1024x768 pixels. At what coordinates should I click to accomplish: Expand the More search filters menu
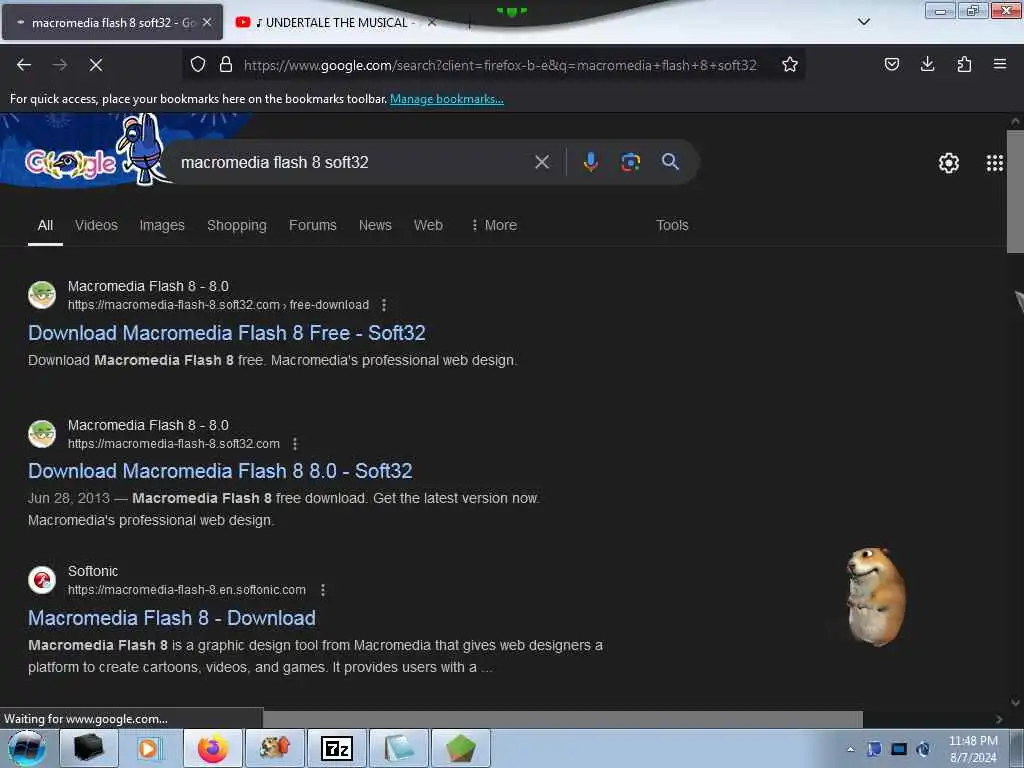(494, 225)
